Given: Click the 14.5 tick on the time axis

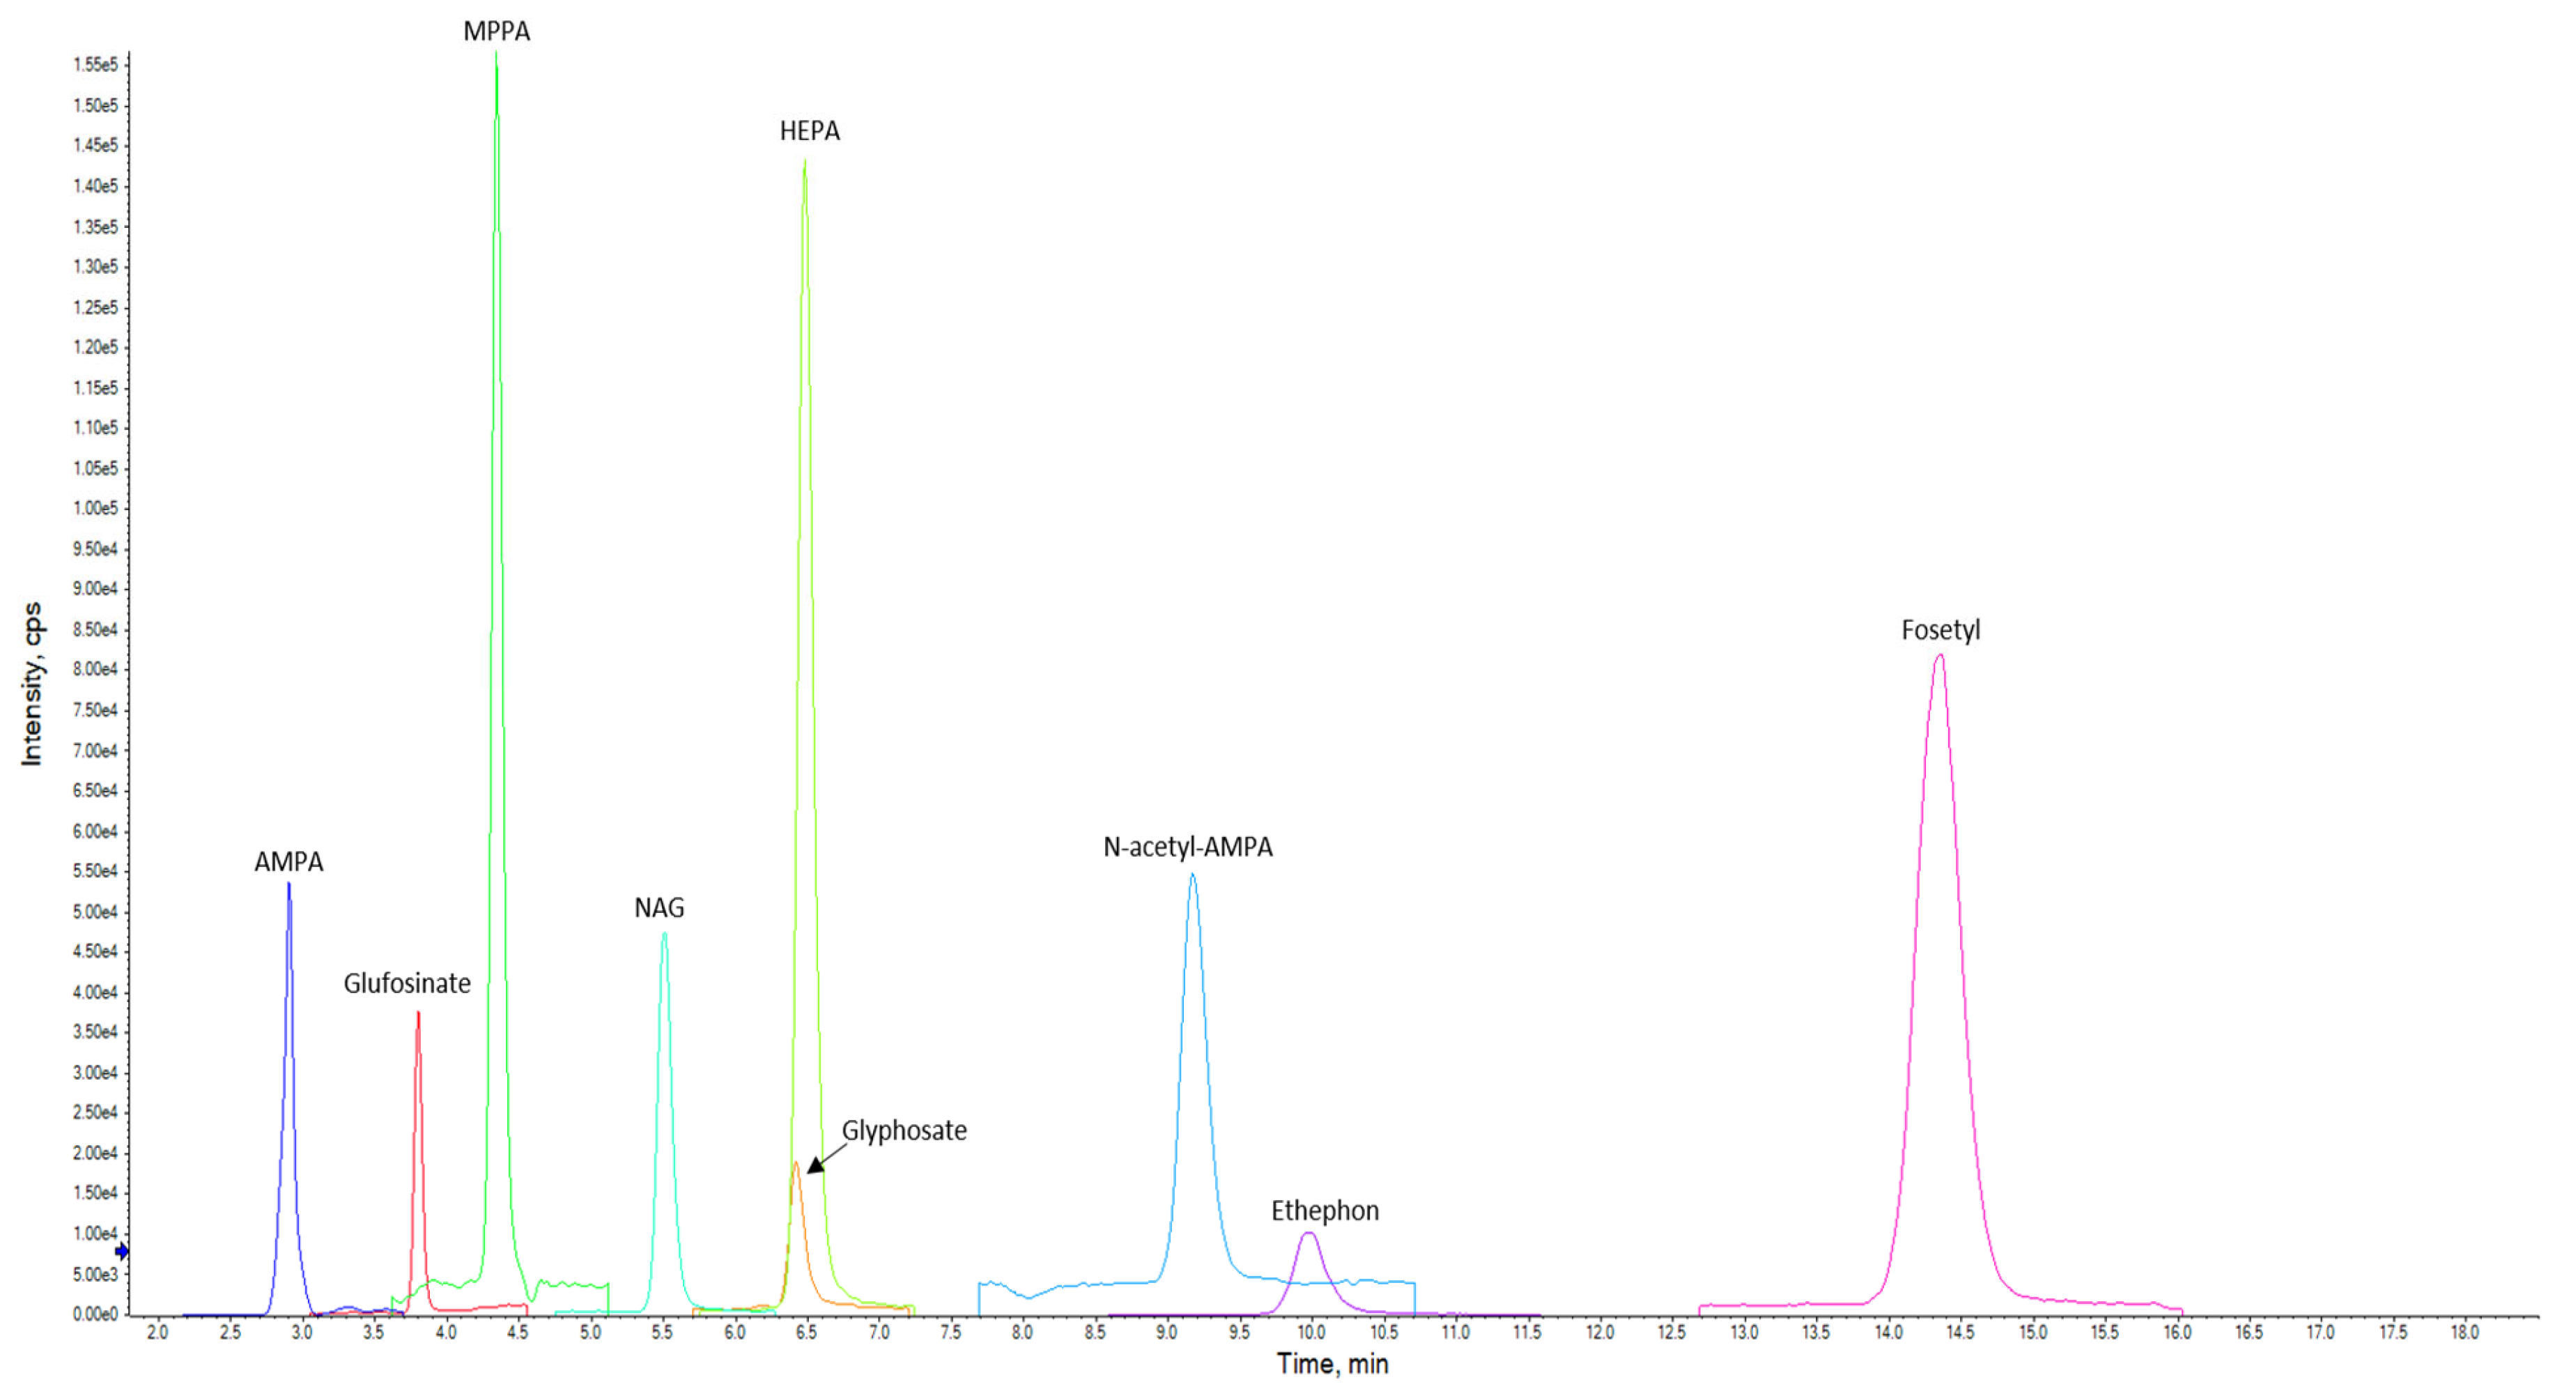Looking at the screenshot, I should point(1960,1333).
